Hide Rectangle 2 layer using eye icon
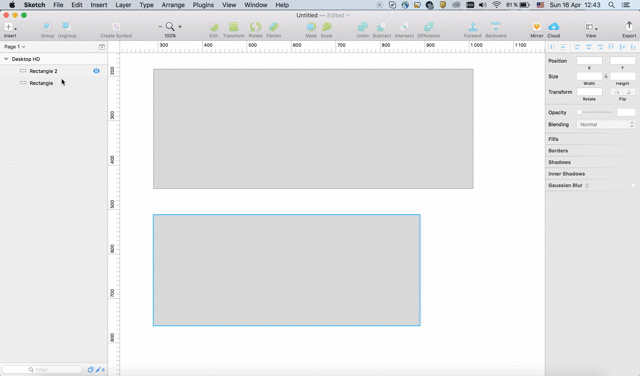The image size is (640, 376). point(96,71)
